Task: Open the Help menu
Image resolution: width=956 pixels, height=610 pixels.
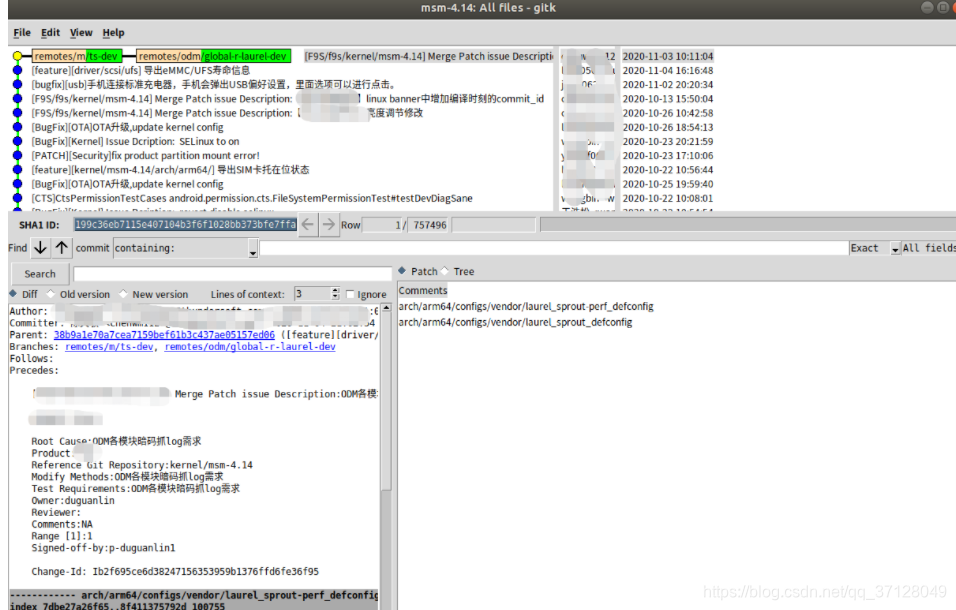Action: [x=113, y=33]
